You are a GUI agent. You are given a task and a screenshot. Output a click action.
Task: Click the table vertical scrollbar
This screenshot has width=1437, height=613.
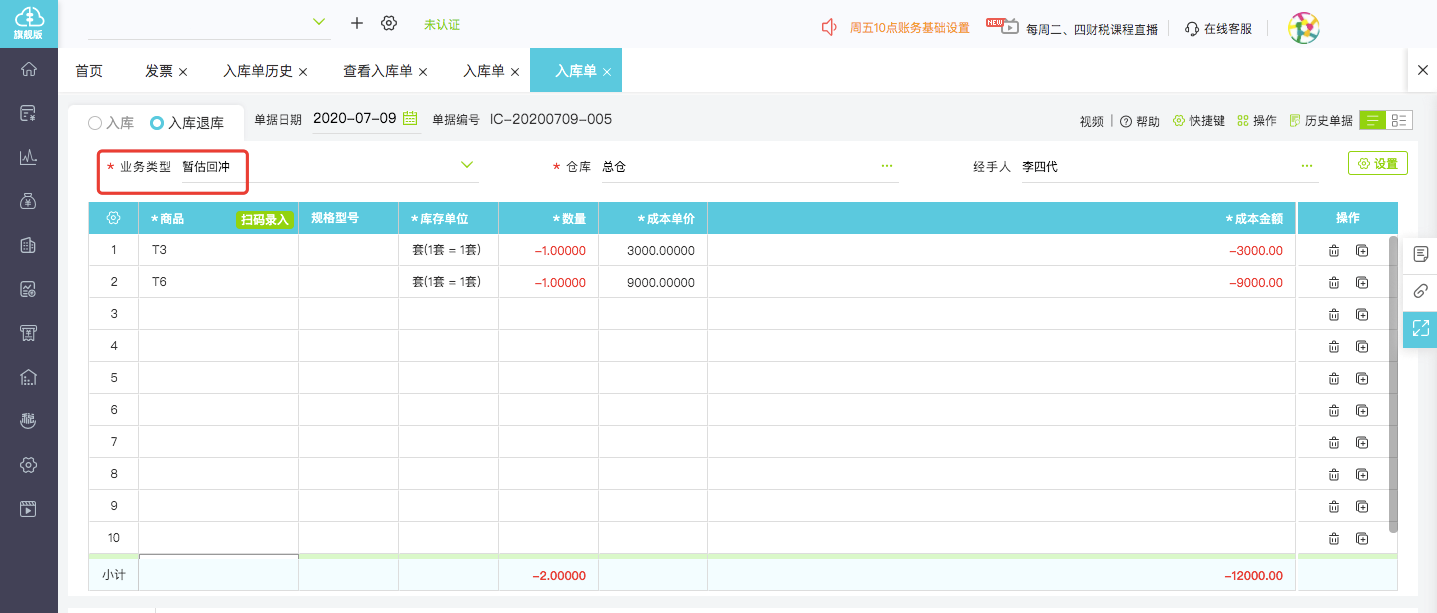1393,380
